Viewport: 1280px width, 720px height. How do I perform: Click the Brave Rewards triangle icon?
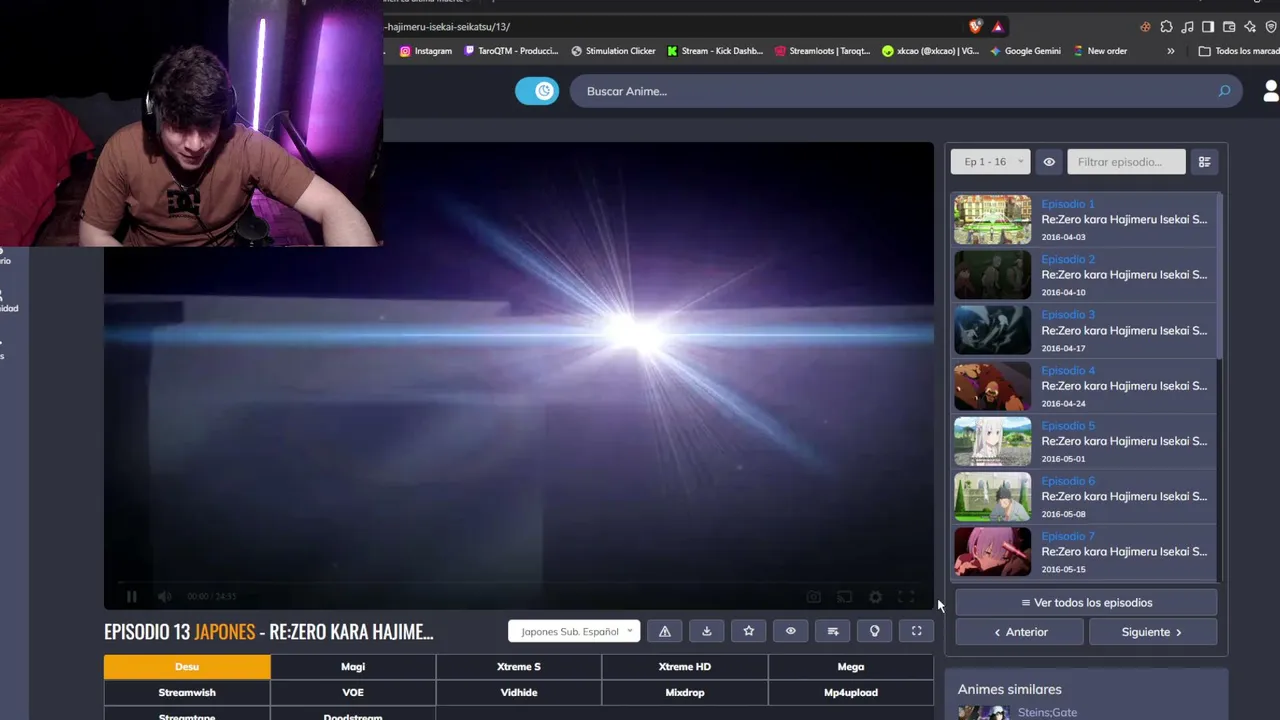pyautogui.click(x=998, y=27)
